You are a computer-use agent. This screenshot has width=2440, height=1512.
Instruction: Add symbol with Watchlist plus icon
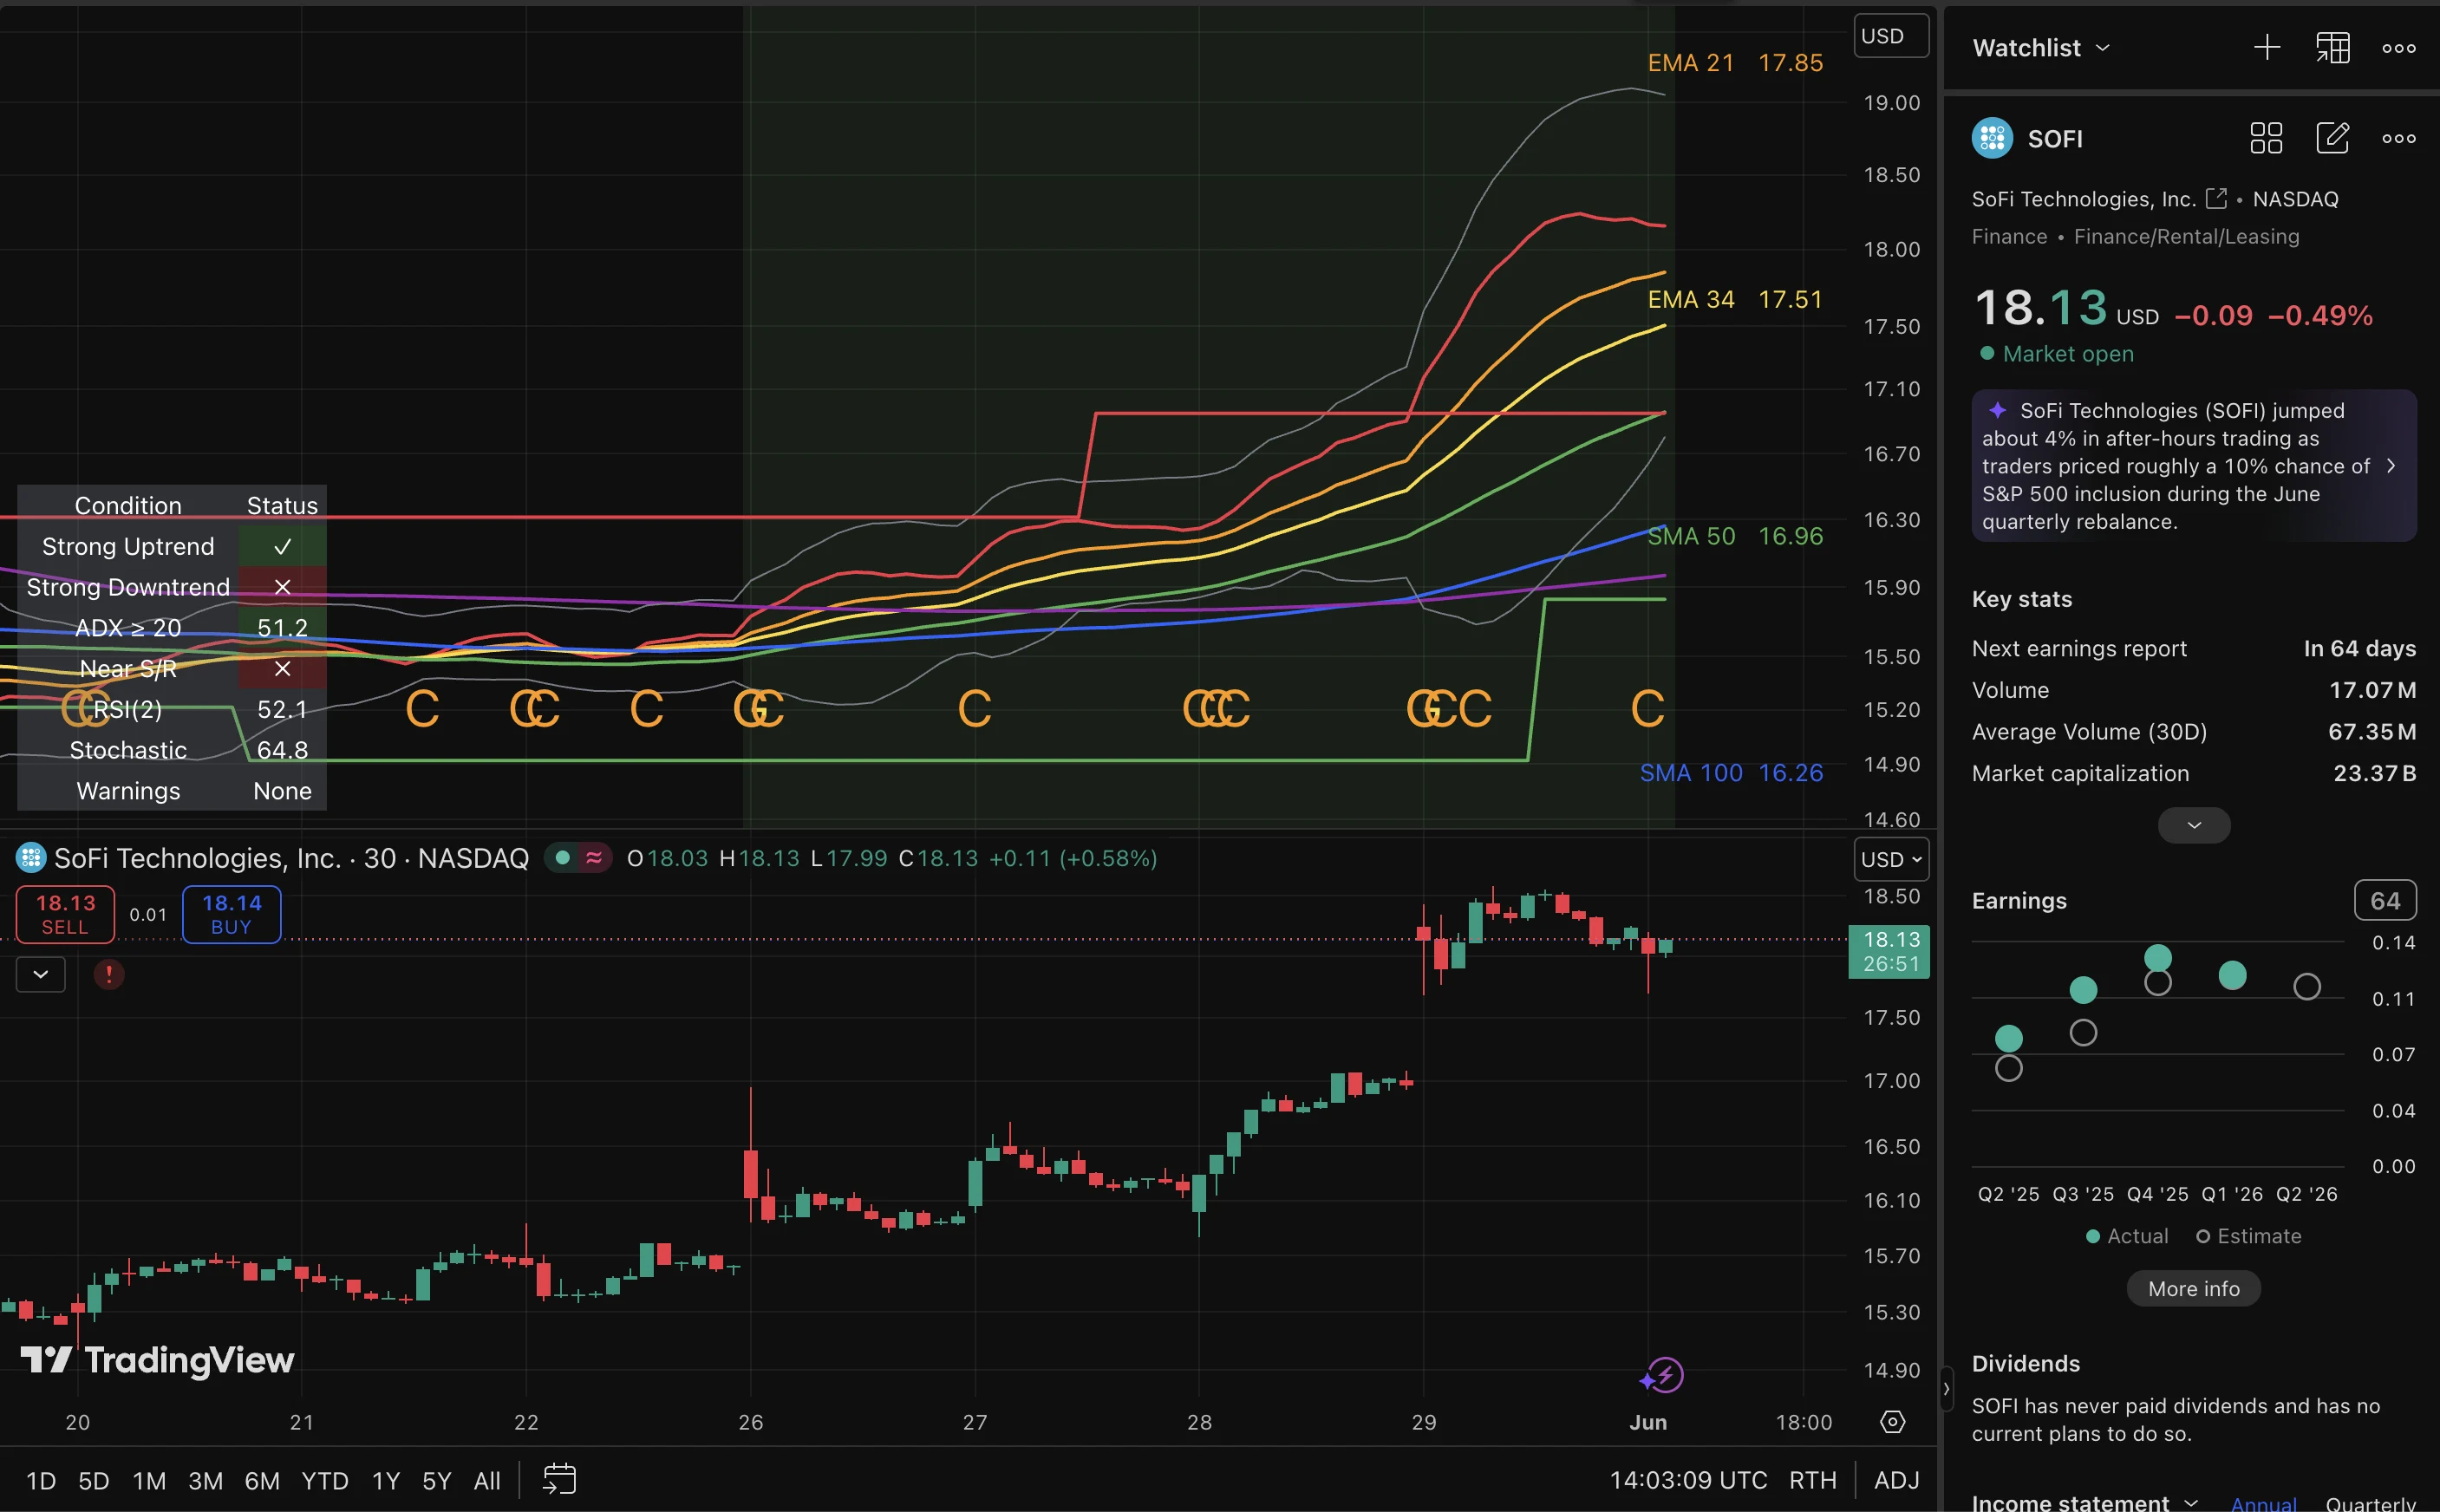click(x=2267, y=47)
